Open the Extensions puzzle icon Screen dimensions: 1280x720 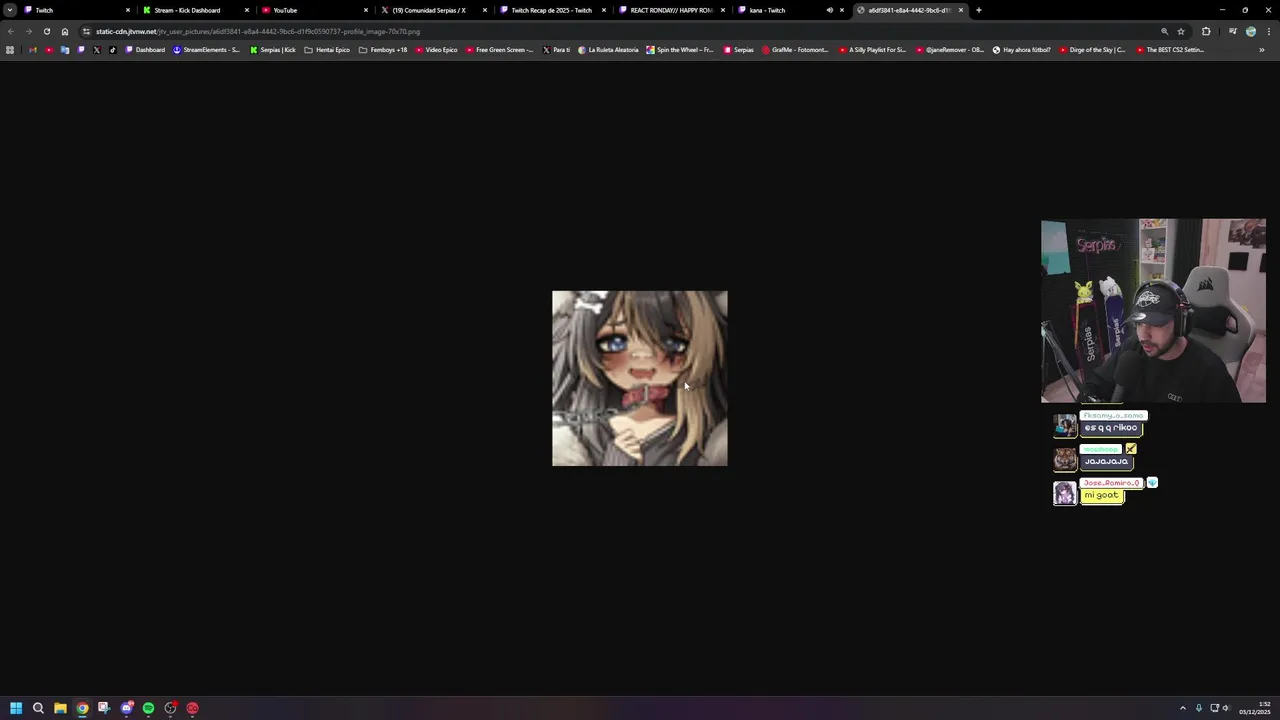(1206, 31)
